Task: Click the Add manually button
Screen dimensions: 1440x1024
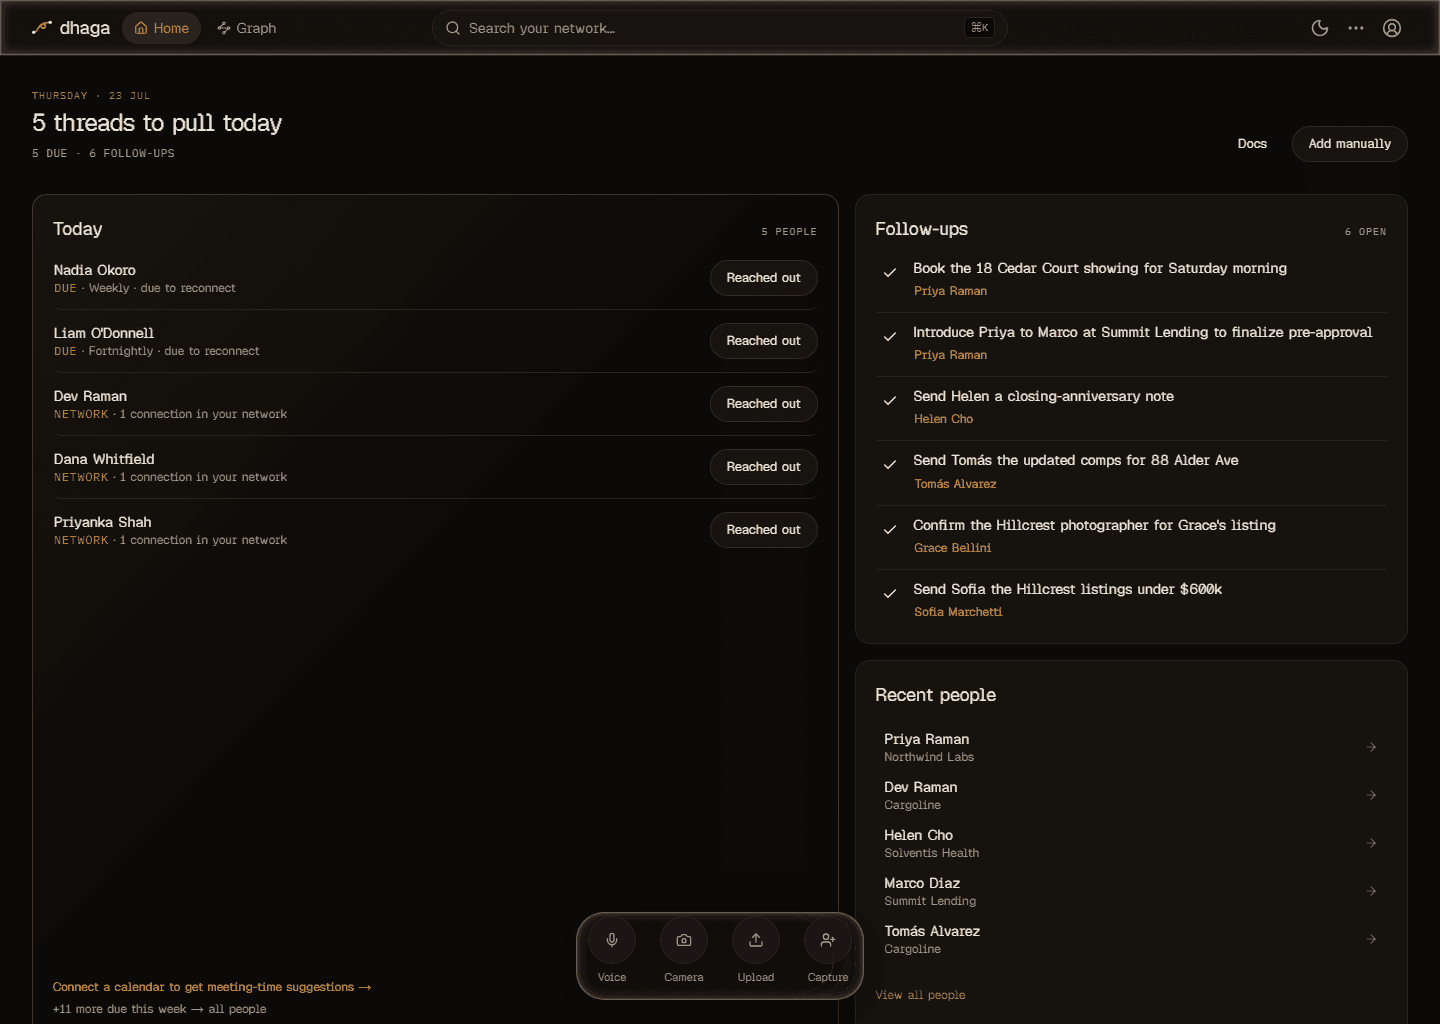Action: pyautogui.click(x=1350, y=144)
